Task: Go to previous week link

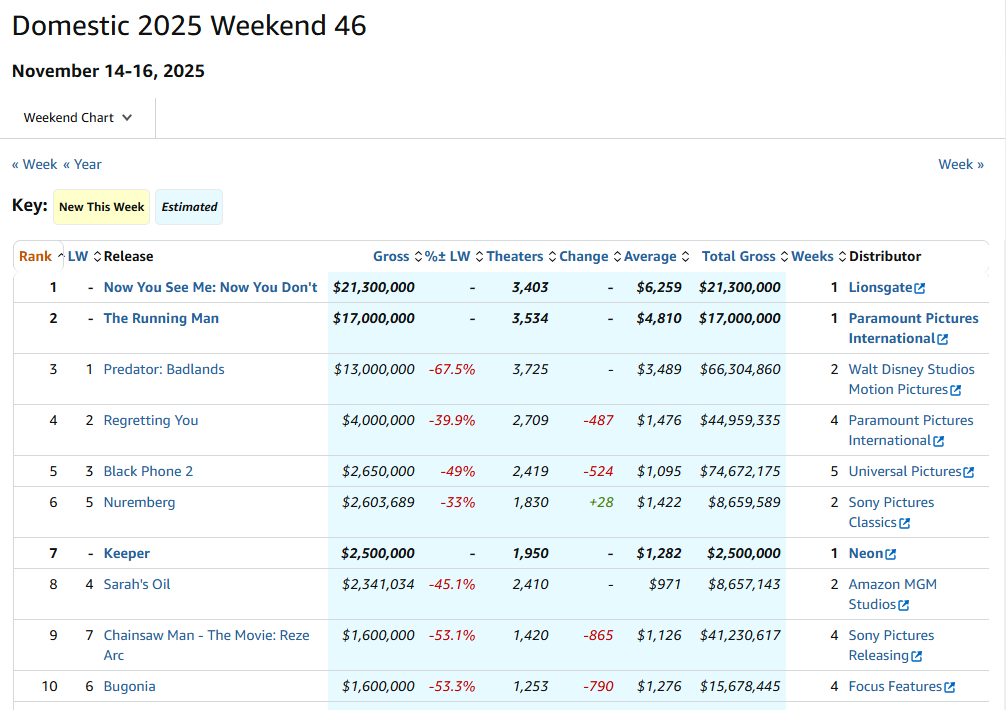Action: [35, 164]
